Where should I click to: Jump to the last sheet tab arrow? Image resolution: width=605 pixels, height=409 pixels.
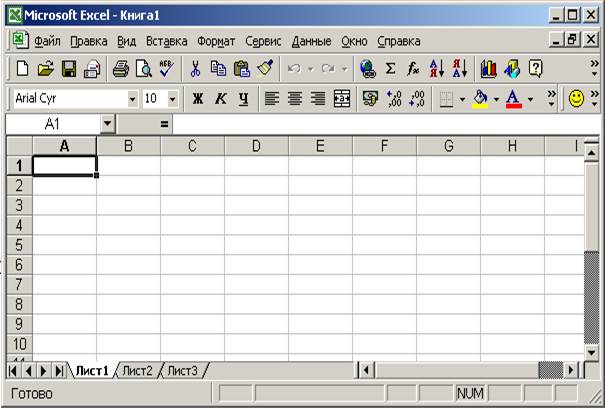[59, 371]
